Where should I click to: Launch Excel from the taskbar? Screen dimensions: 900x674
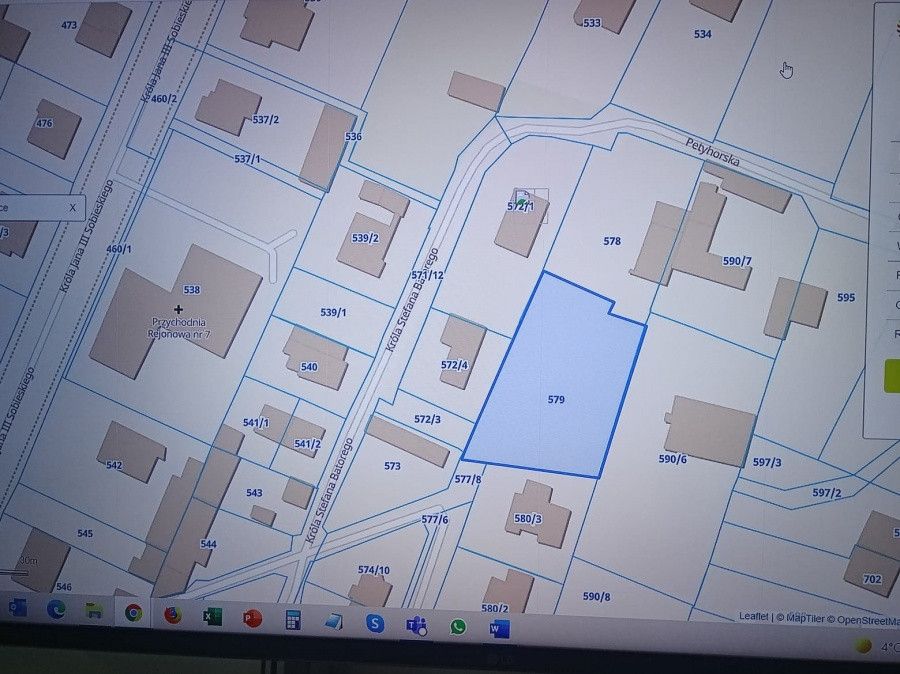(212, 617)
